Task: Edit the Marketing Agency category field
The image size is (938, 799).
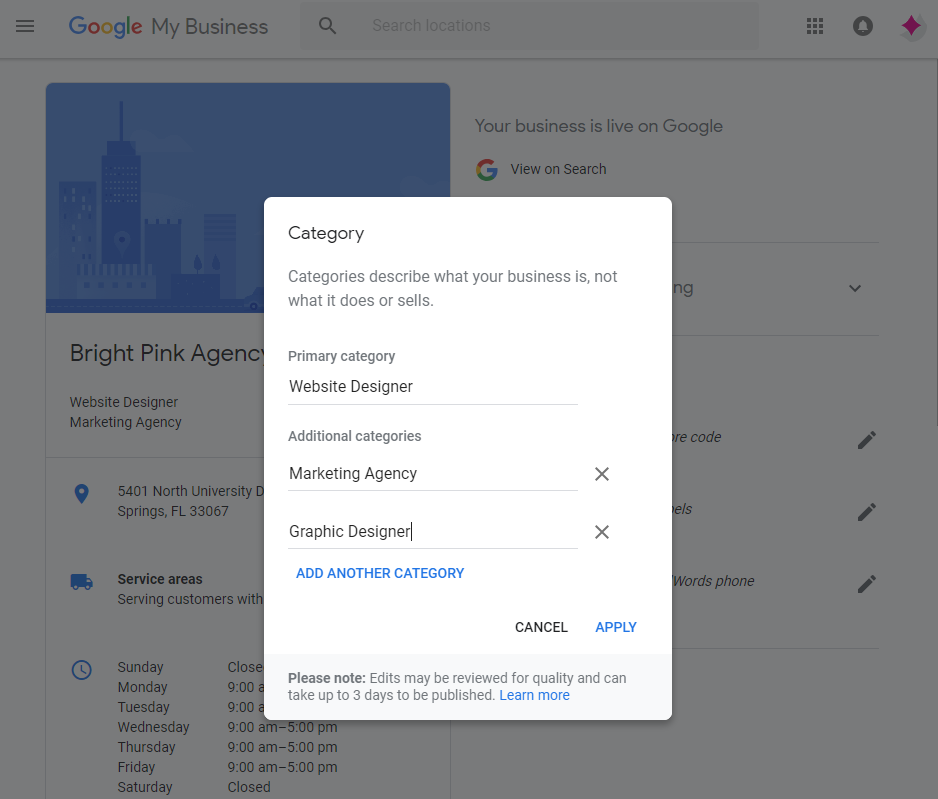Action: 433,474
